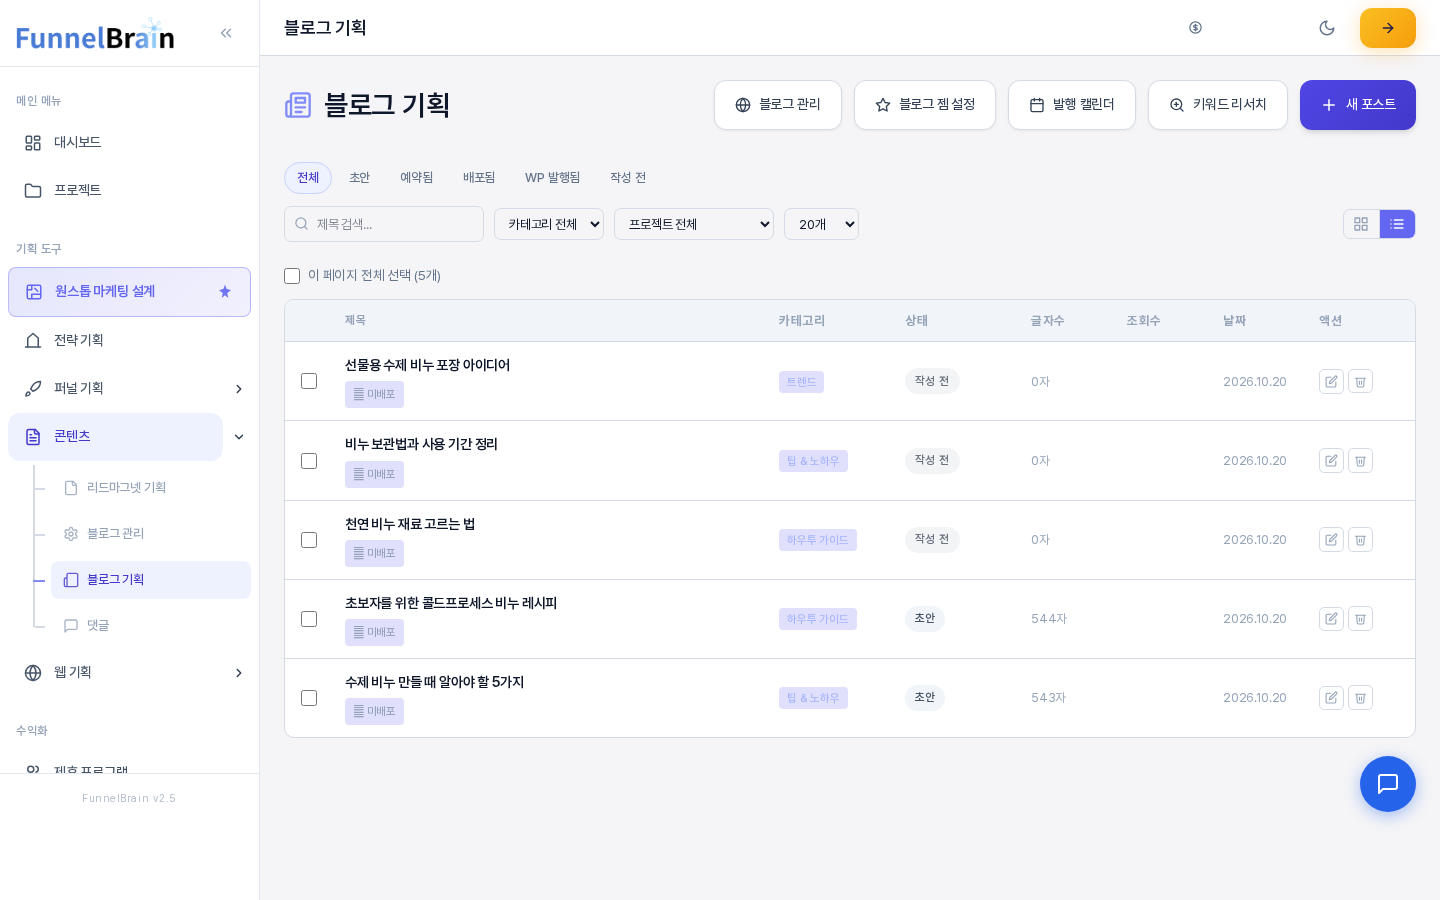The width and height of the screenshot is (1440, 900).
Task: Edit the 천연 비누 재료 고르는 법 post
Action: point(1331,540)
